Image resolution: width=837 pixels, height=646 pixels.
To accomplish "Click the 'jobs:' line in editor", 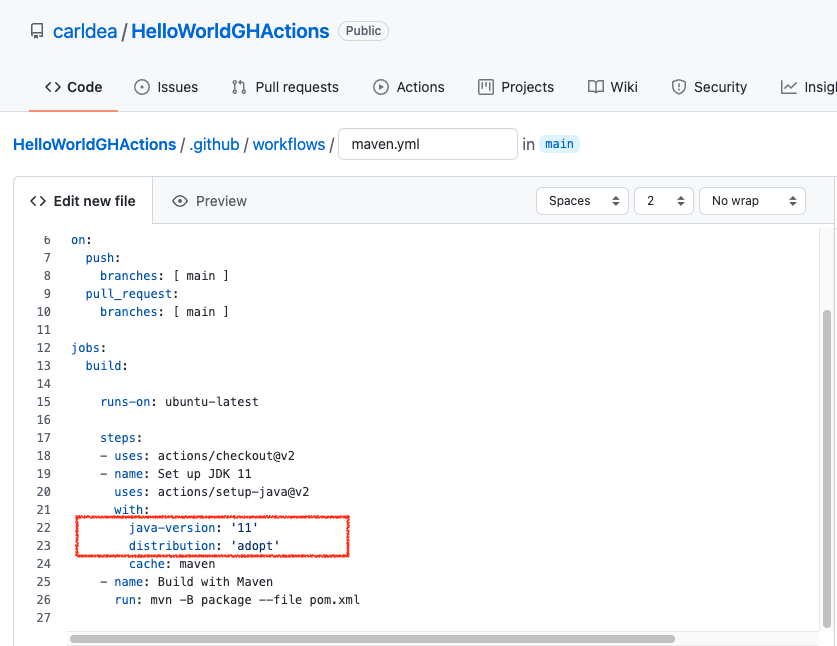I will point(89,348).
